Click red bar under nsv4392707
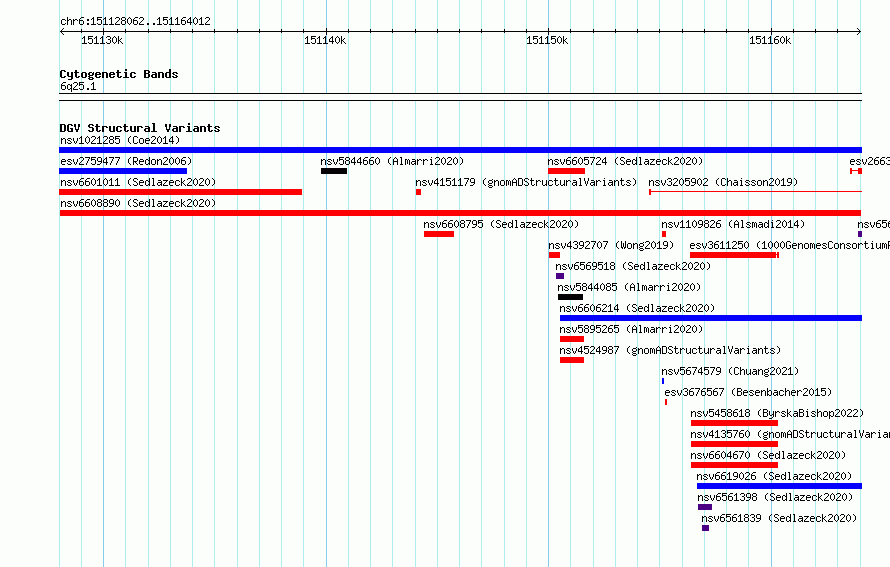This screenshot has width=890, height=567. click(x=555, y=255)
